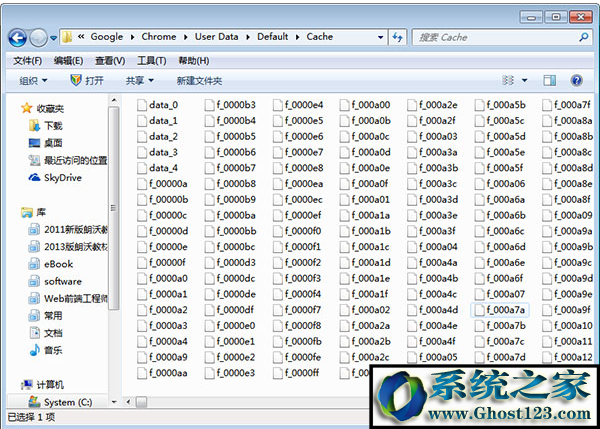Open the recent pages dropdown arrow
The image size is (600, 429).
point(53,38)
